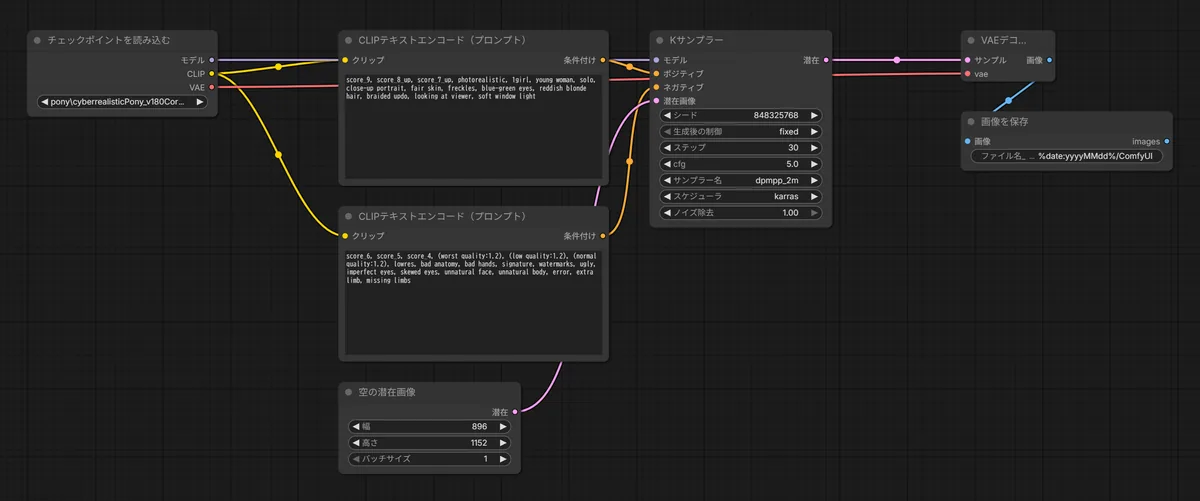1200x501 pixels.
Task: Decrease 幅 with its left arrow
Action: coord(355,426)
